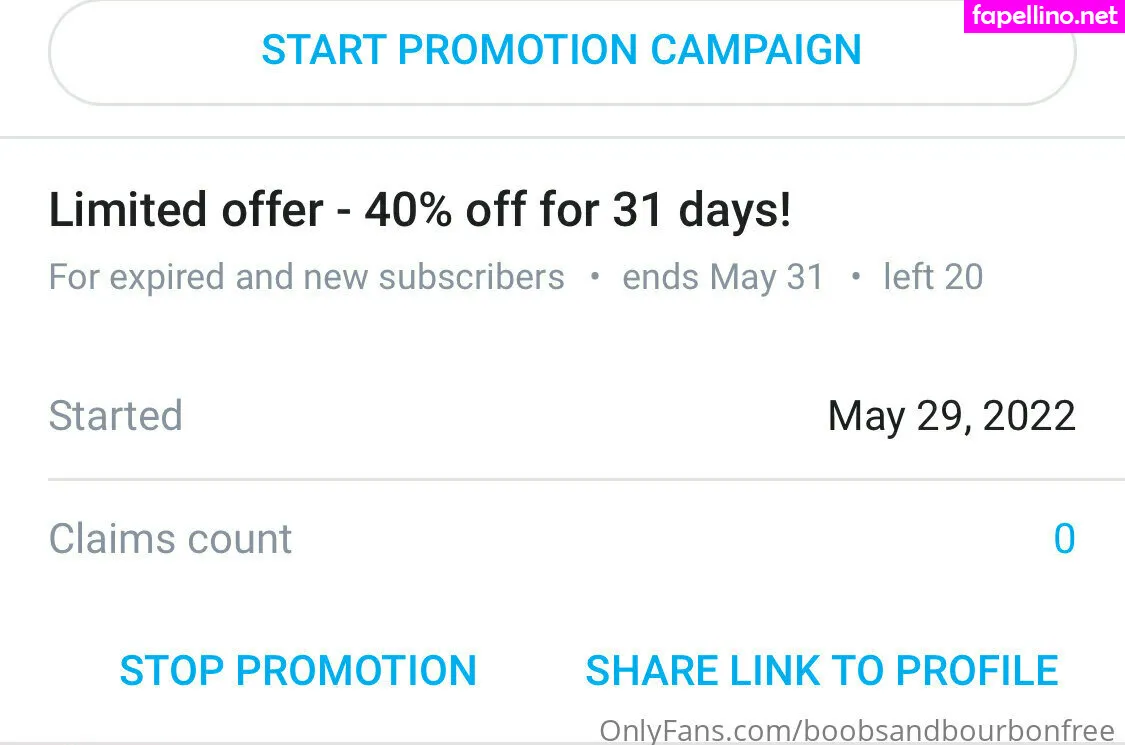Image resolution: width=1125 pixels, height=745 pixels.
Task: Click the separator line under the campaign button
Action: pyautogui.click(x=562, y=136)
